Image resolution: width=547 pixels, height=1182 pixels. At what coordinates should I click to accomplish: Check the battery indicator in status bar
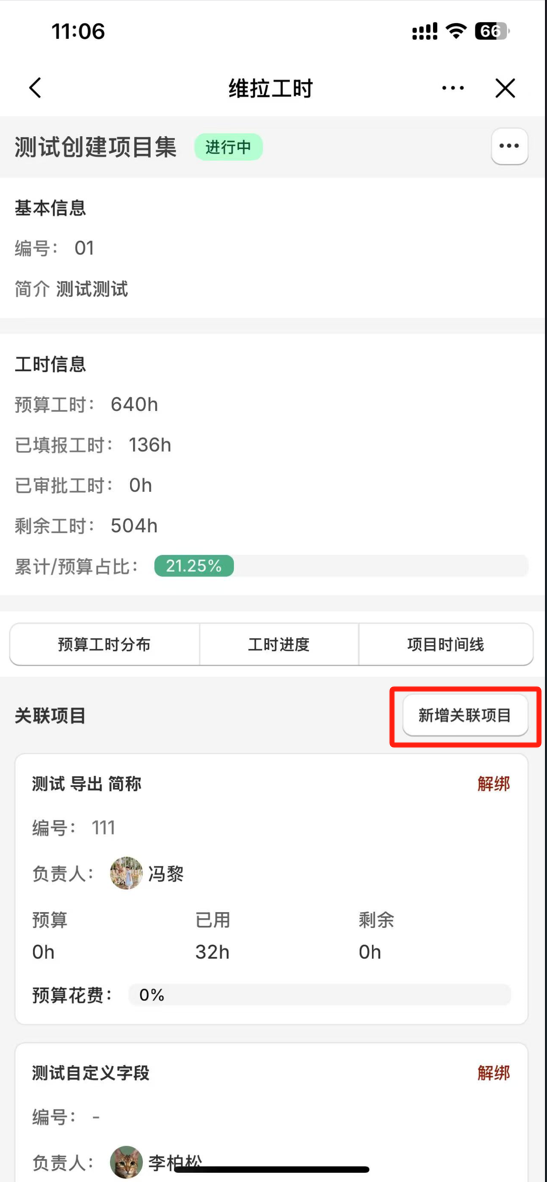click(x=492, y=31)
